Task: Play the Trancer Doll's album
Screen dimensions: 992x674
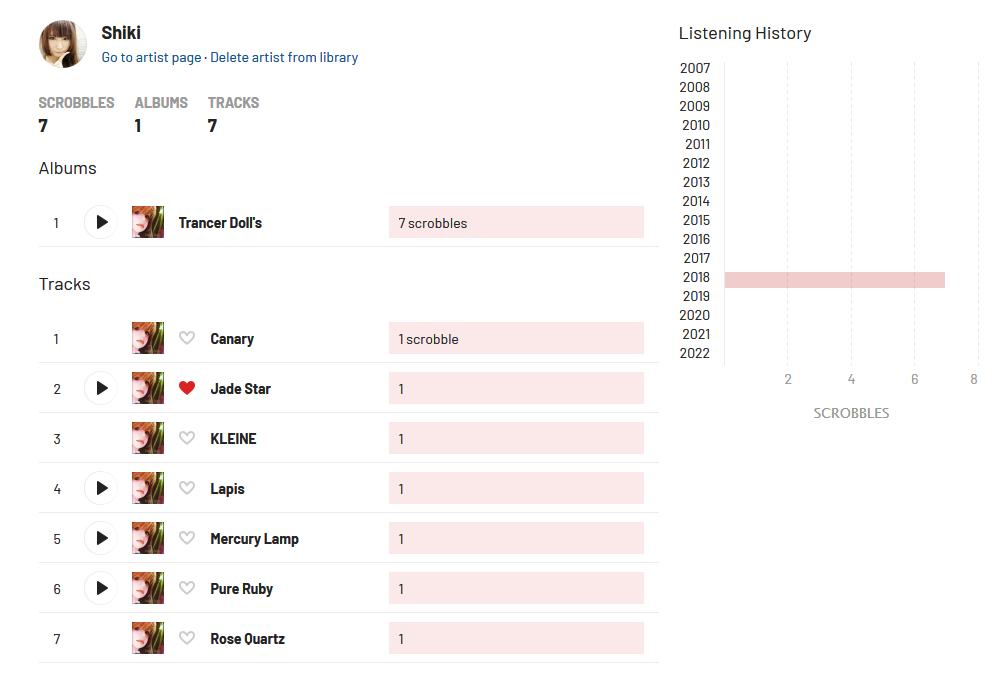Action: click(101, 222)
